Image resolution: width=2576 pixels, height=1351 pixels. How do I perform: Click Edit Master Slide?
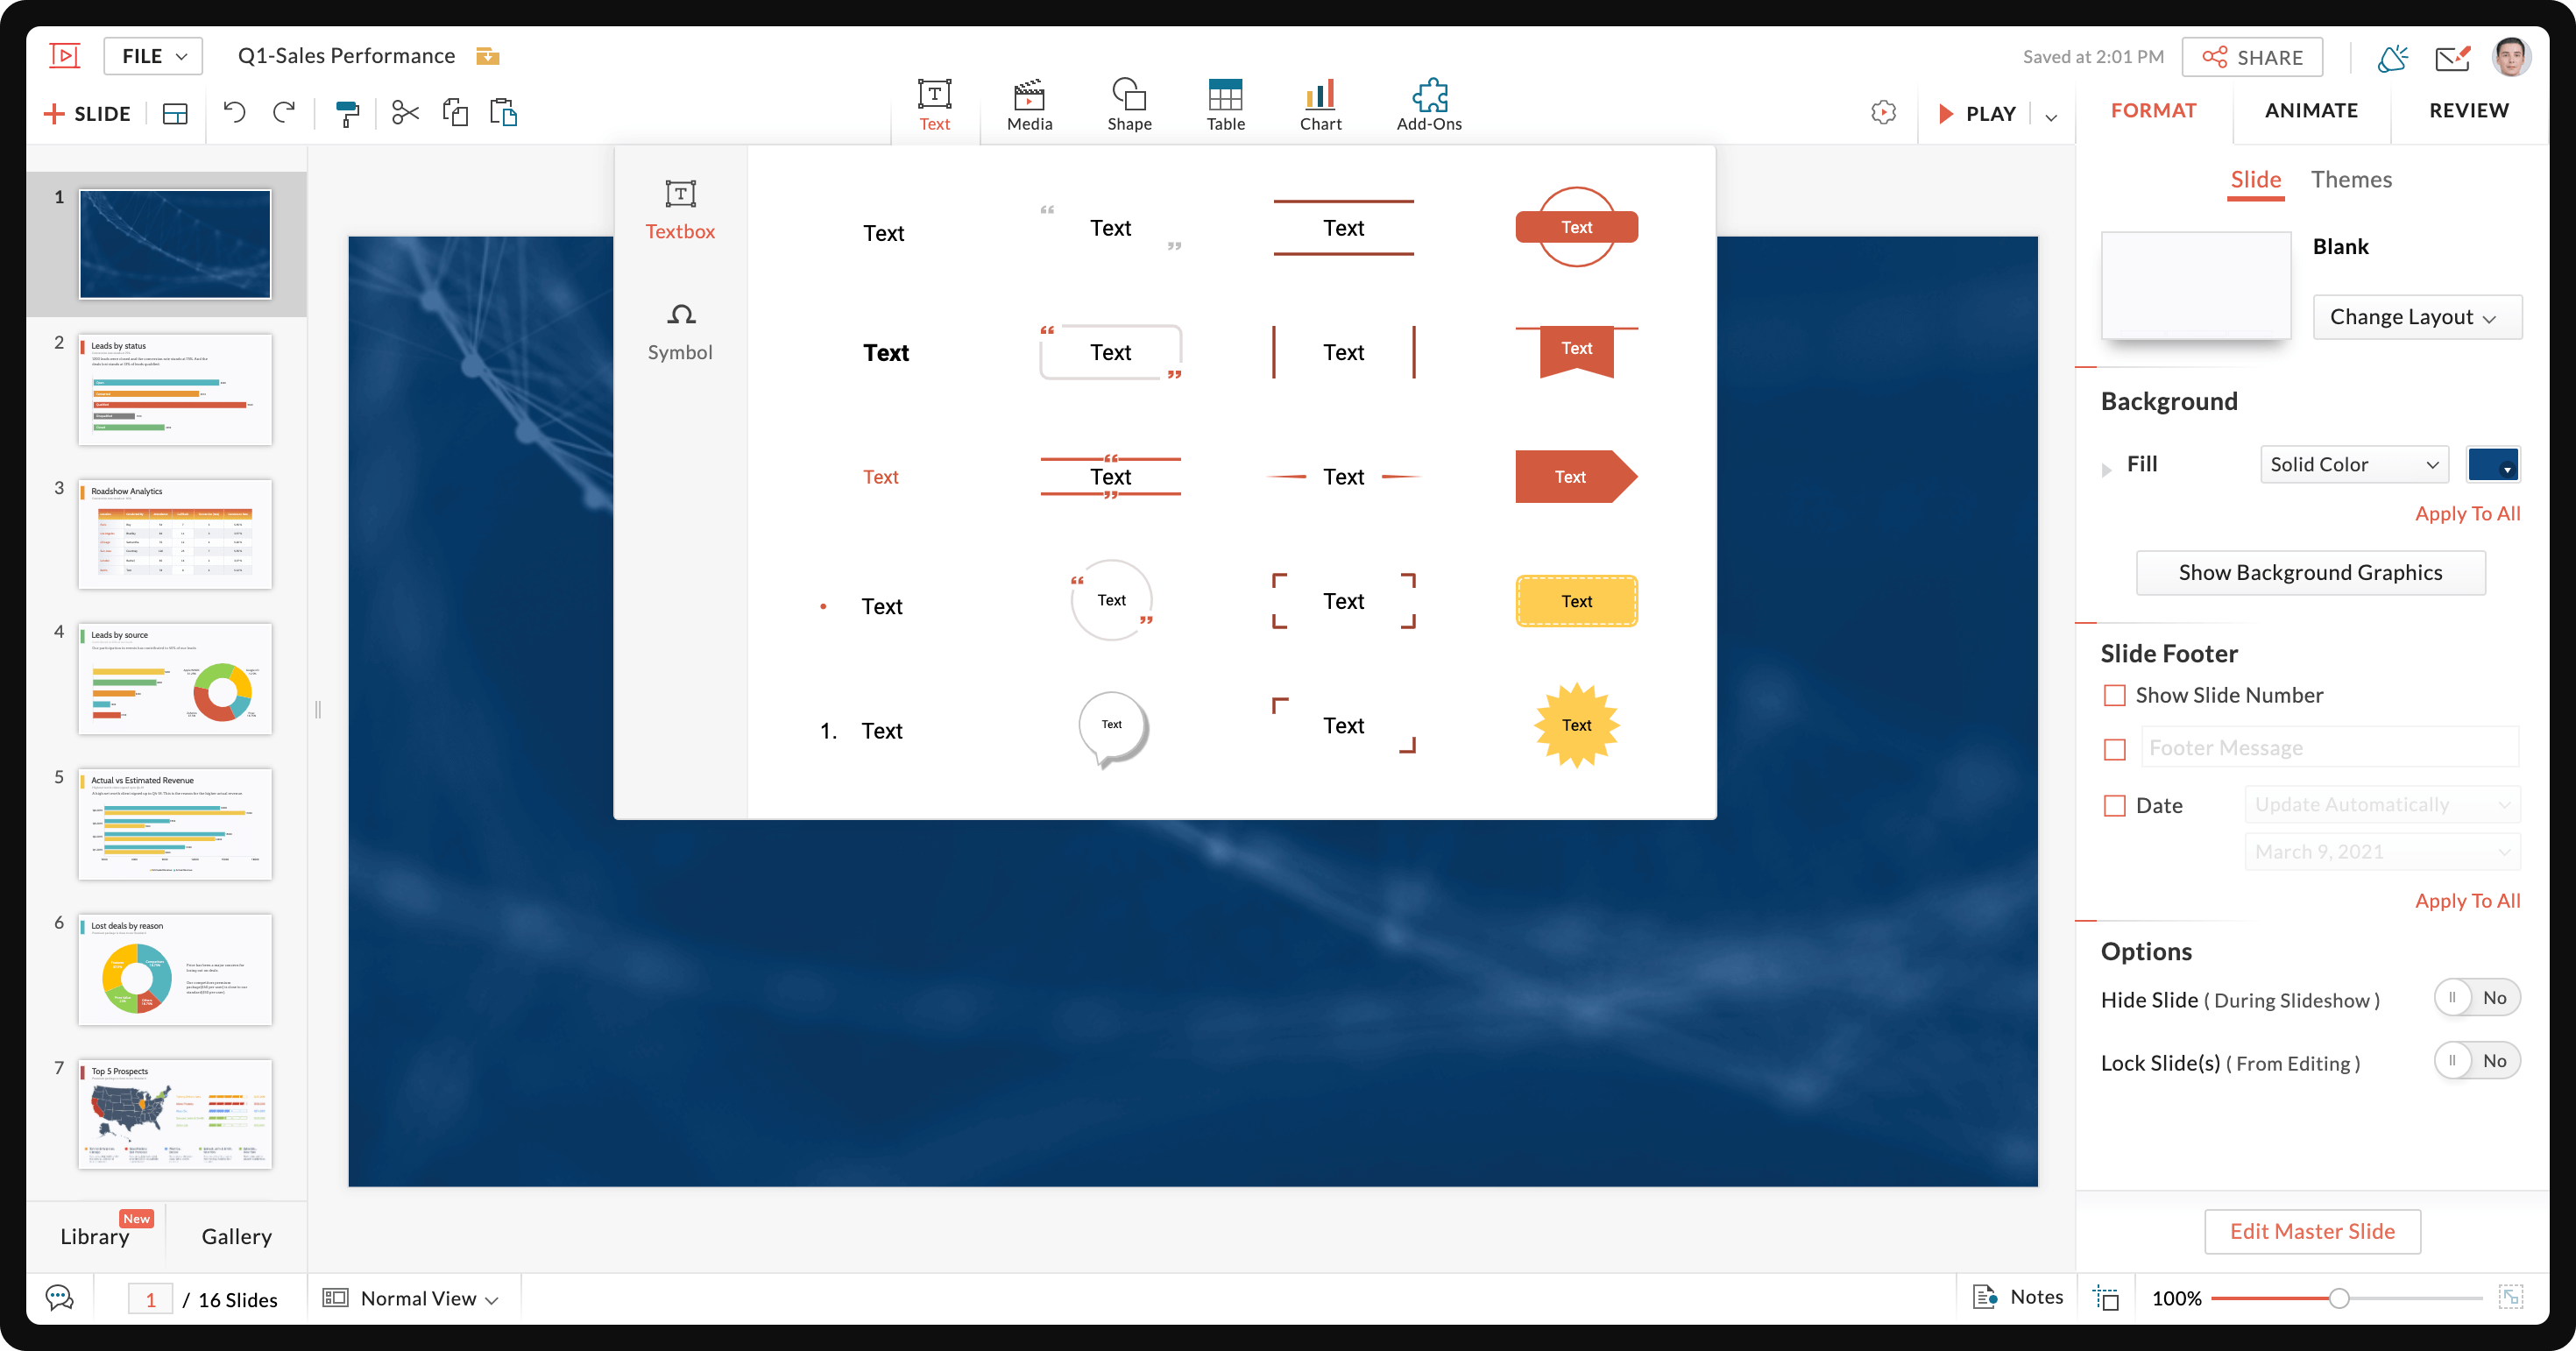point(2311,1231)
